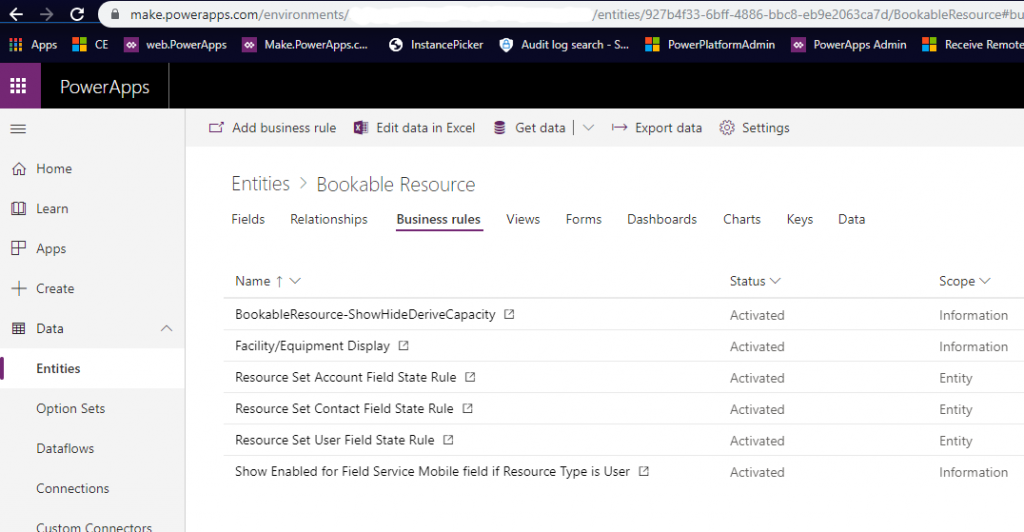The image size is (1024, 532).
Task: Collapse the Data section chevron
Action: [x=167, y=328]
